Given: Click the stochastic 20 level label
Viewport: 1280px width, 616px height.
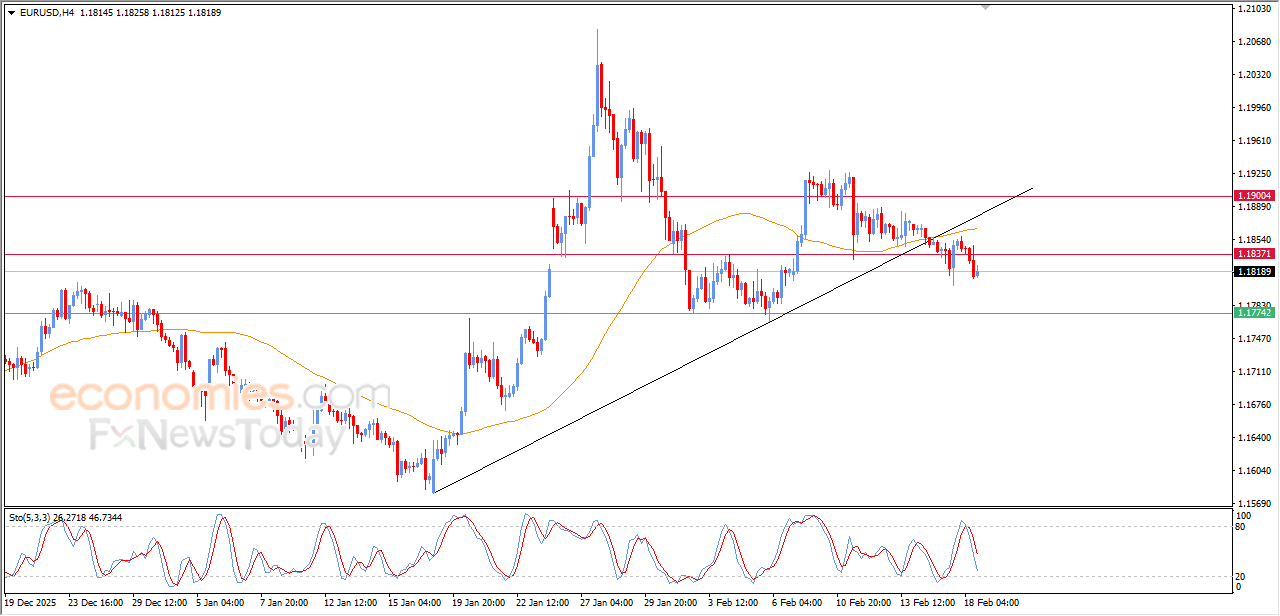Looking at the screenshot, I should pos(1242,576).
